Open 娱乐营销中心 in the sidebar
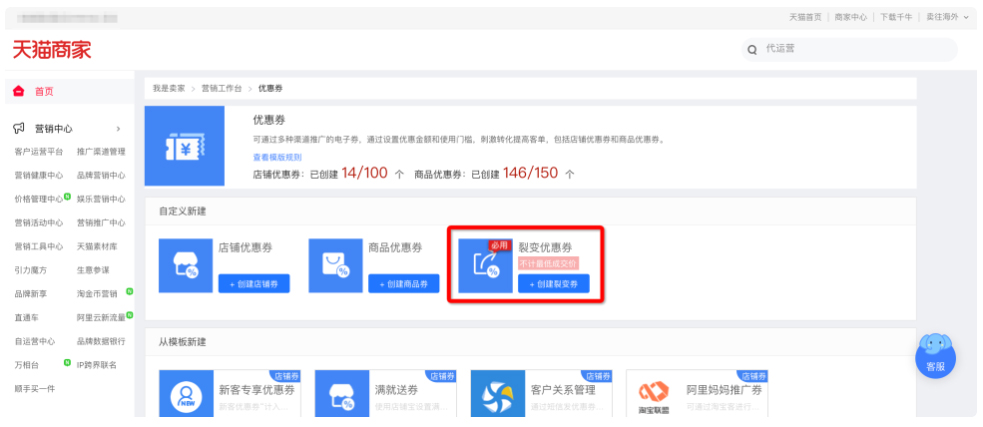Viewport: 983px width, 427px height. point(101,199)
